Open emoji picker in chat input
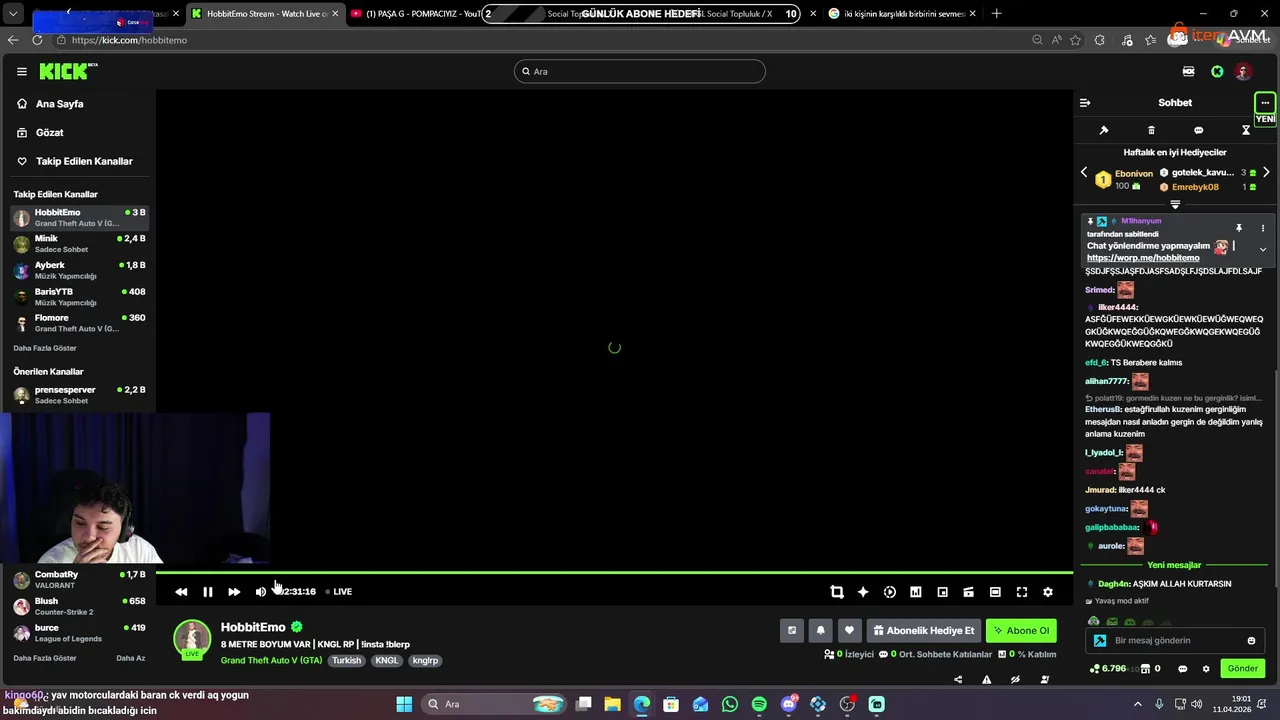Screen dimensions: 1280x720 (x=1251, y=640)
